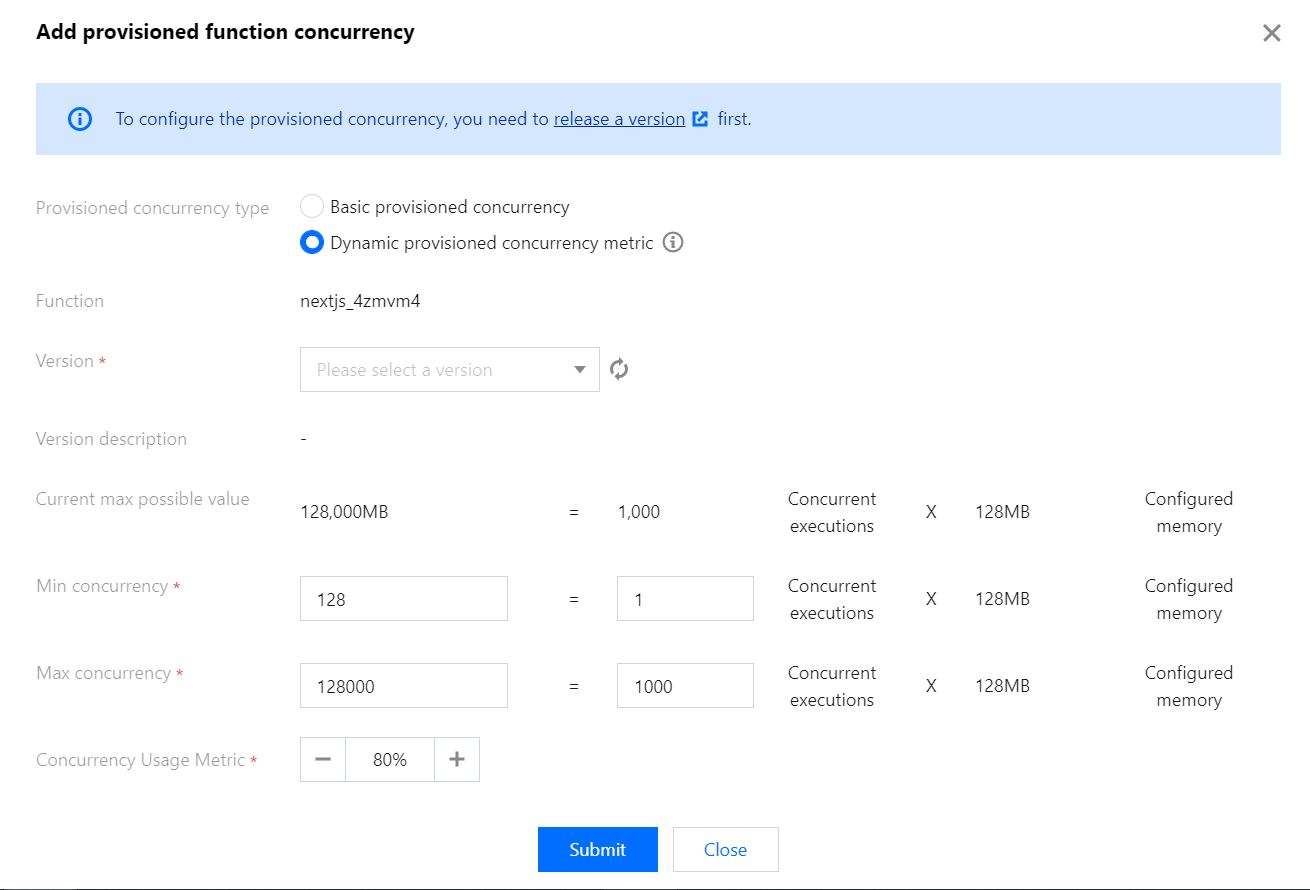This screenshot has width=1310, height=890.
Task: Focus the Max concurrent executions field showing 1000
Action: 684,686
